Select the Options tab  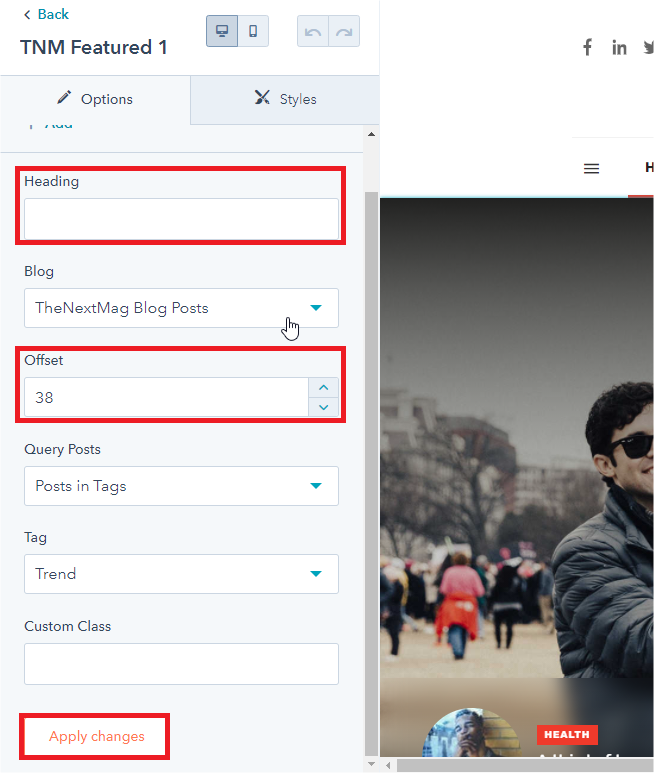click(x=95, y=99)
